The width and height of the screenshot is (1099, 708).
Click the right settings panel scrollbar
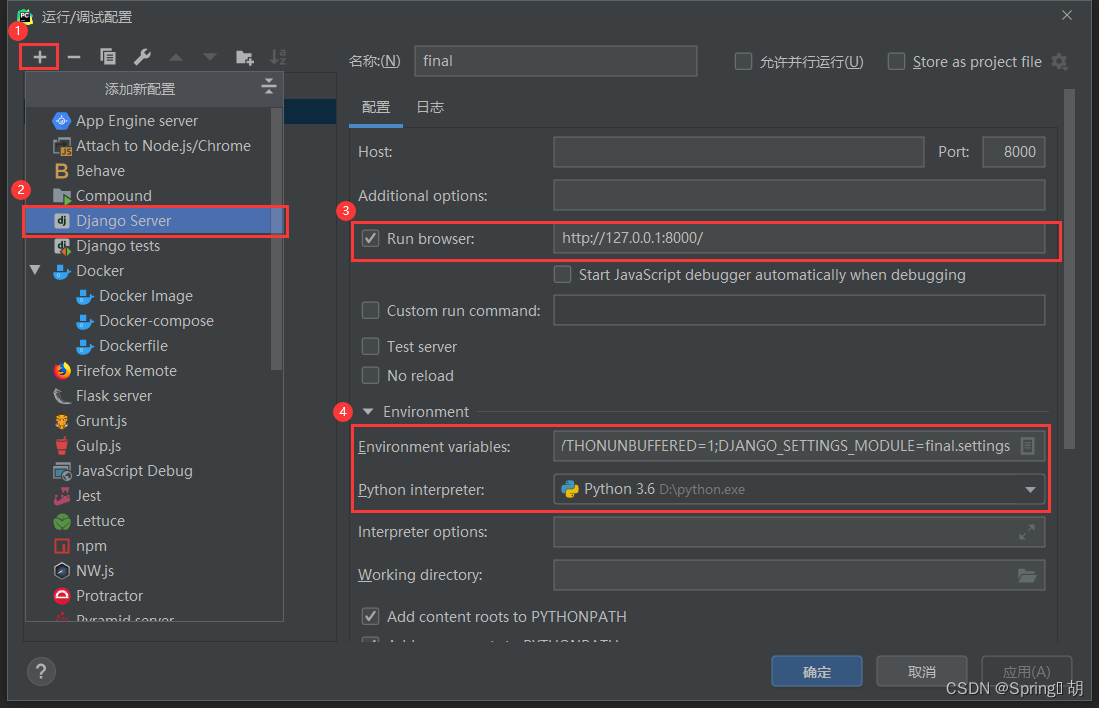point(1069,268)
